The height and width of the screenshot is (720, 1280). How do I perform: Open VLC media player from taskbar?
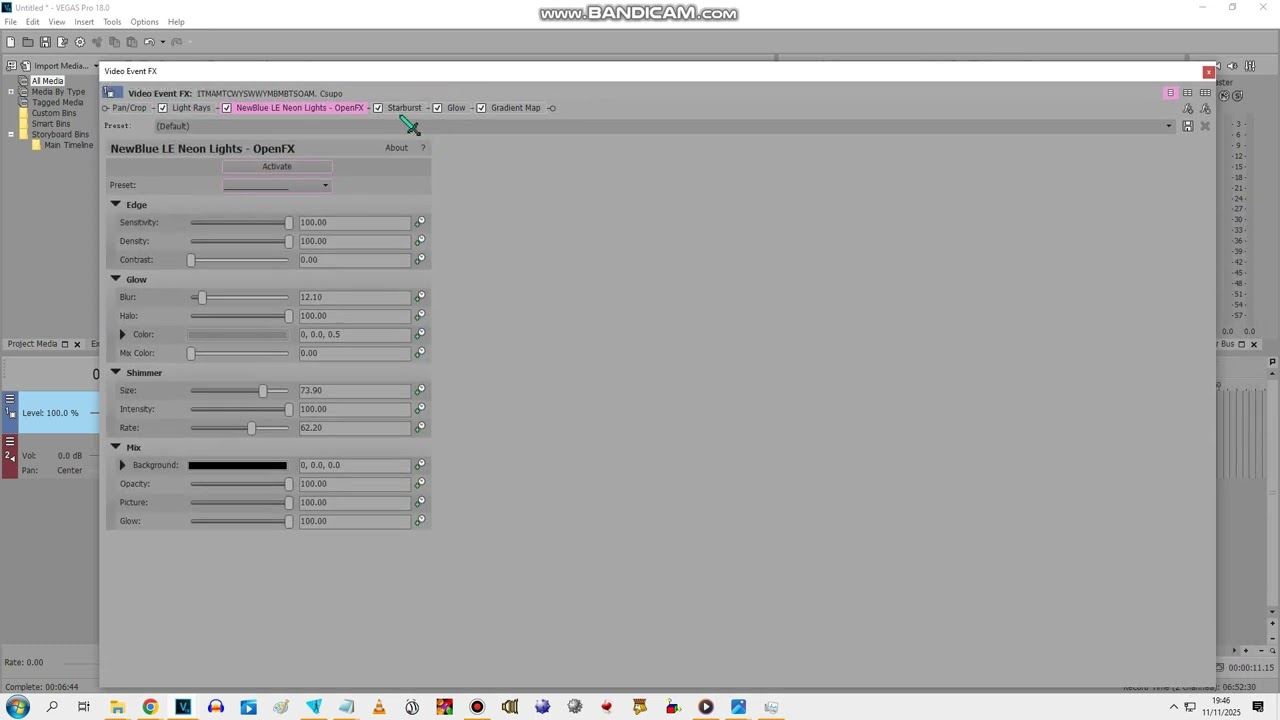pos(379,707)
